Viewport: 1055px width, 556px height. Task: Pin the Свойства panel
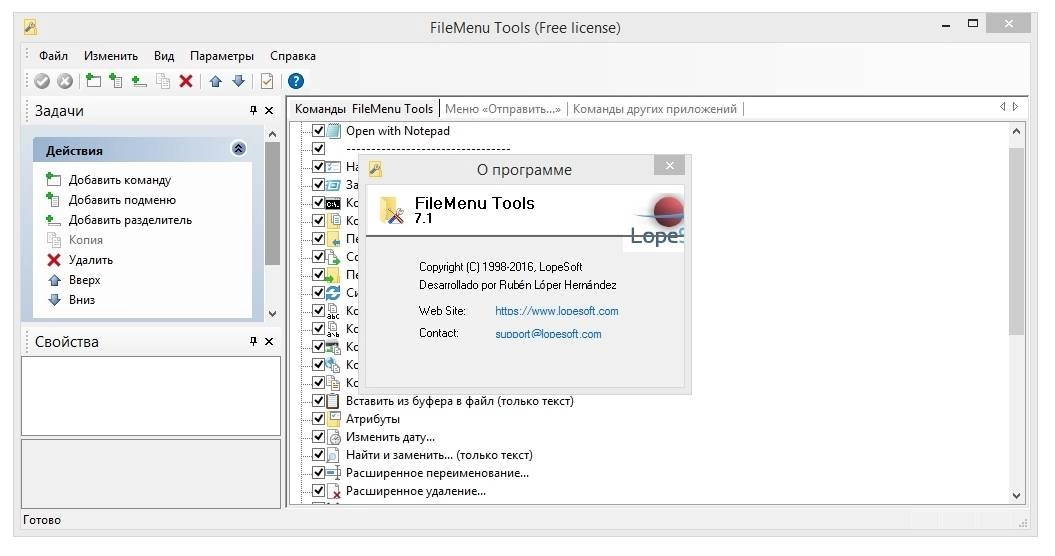click(x=253, y=341)
